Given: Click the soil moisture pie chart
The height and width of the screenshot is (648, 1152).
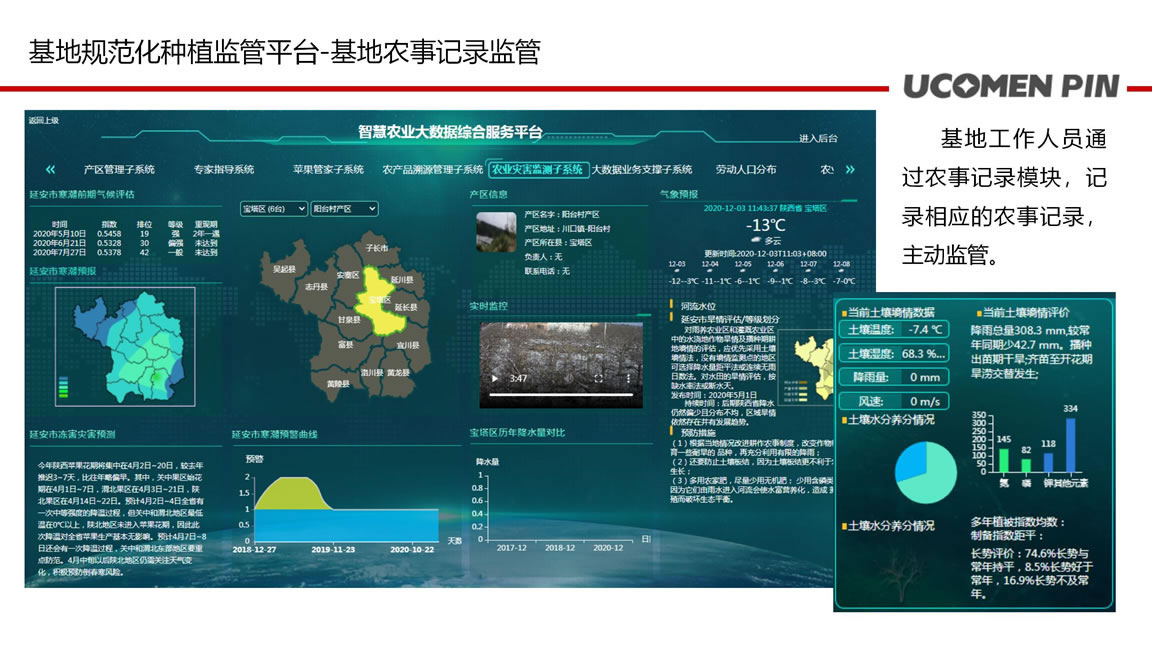Looking at the screenshot, I should click(925, 472).
